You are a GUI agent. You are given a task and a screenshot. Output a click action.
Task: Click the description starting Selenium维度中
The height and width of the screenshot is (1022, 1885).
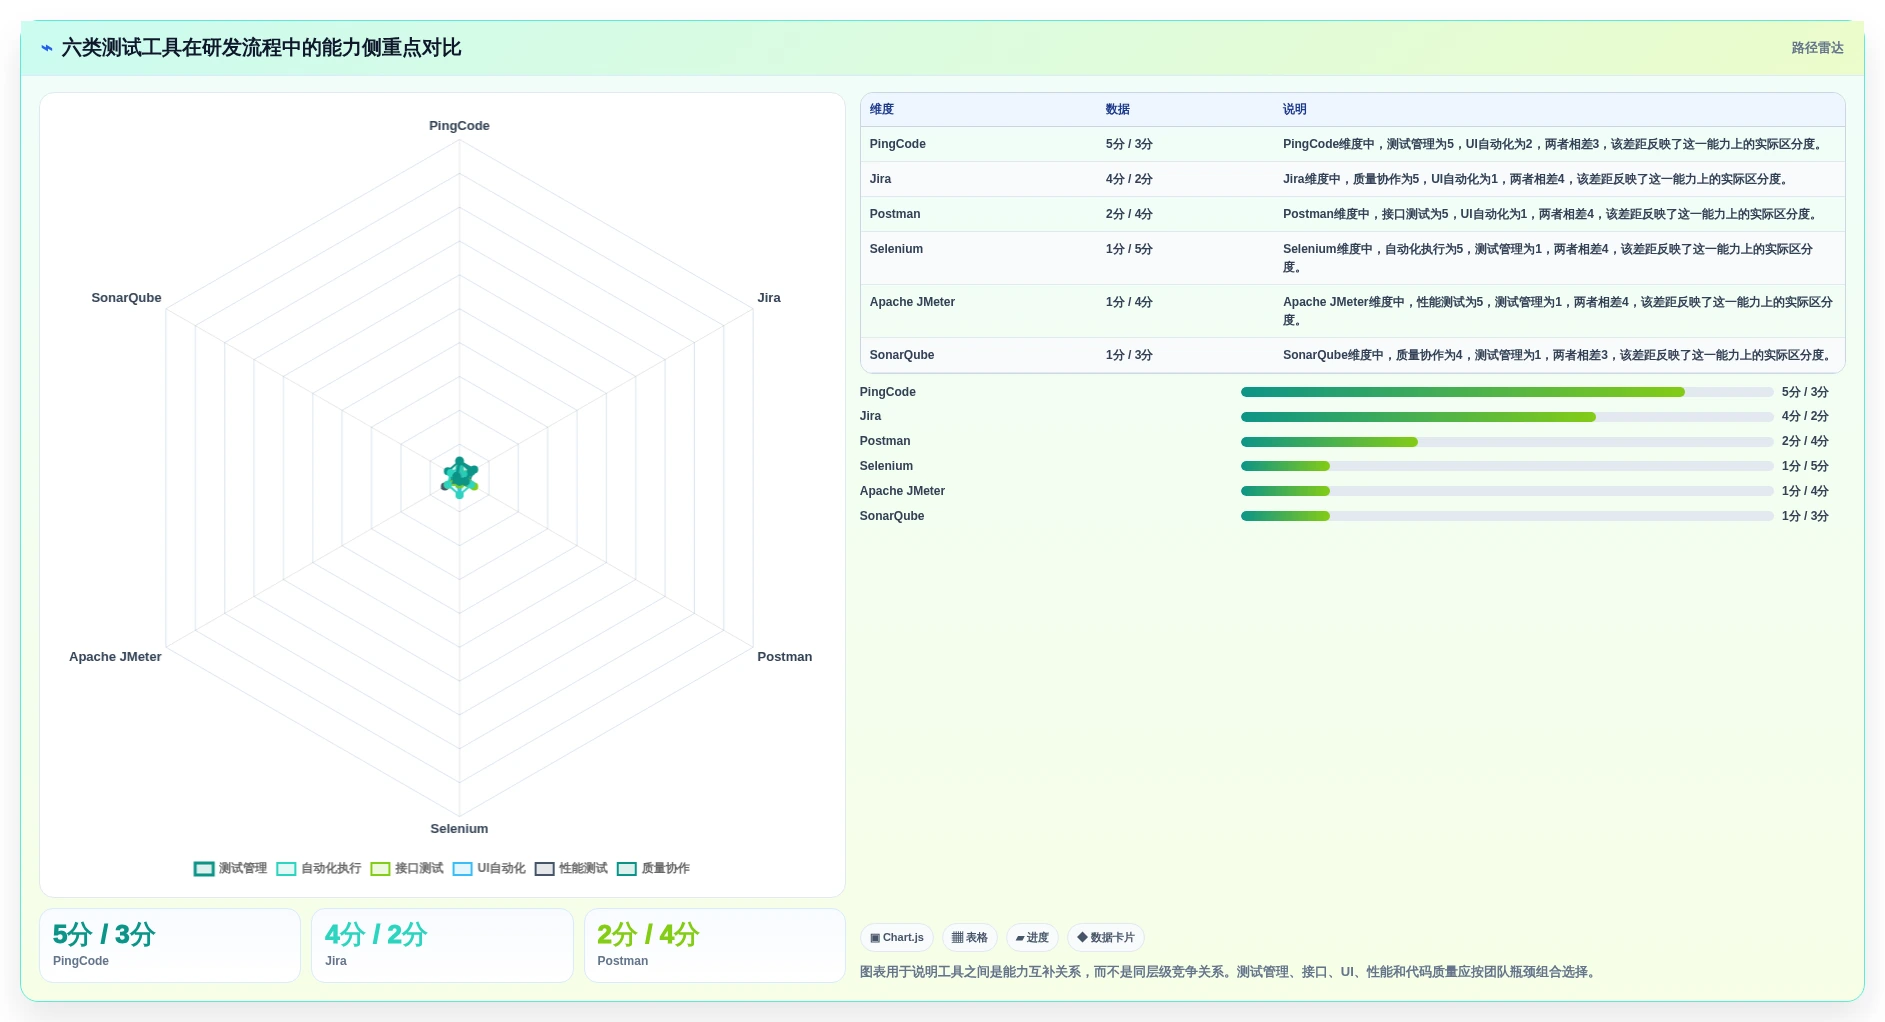tap(1548, 258)
